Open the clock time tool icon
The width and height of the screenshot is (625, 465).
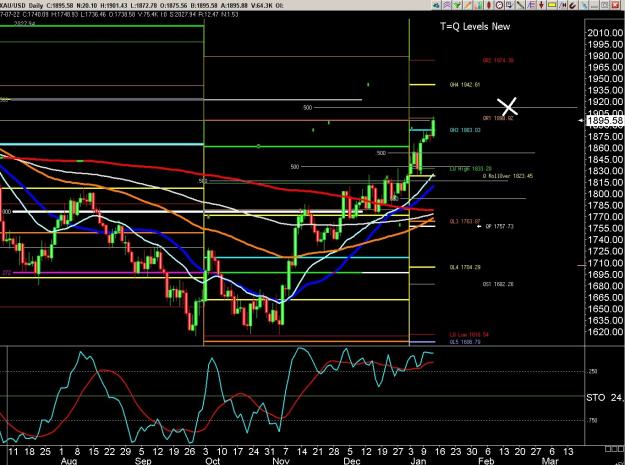[499, 5]
